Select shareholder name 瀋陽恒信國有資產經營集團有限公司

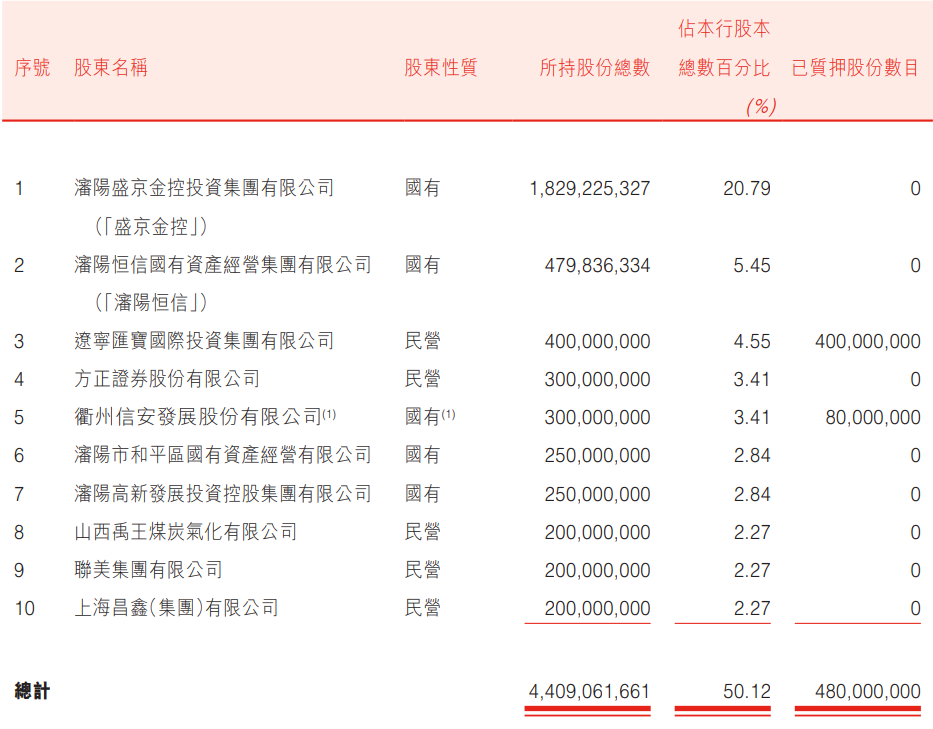[x=223, y=265]
